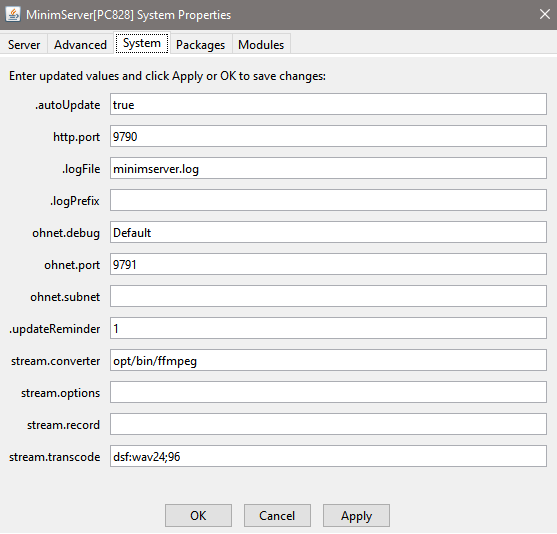
Task: Click the empty stream.options field
Action: click(x=328, y=392)
